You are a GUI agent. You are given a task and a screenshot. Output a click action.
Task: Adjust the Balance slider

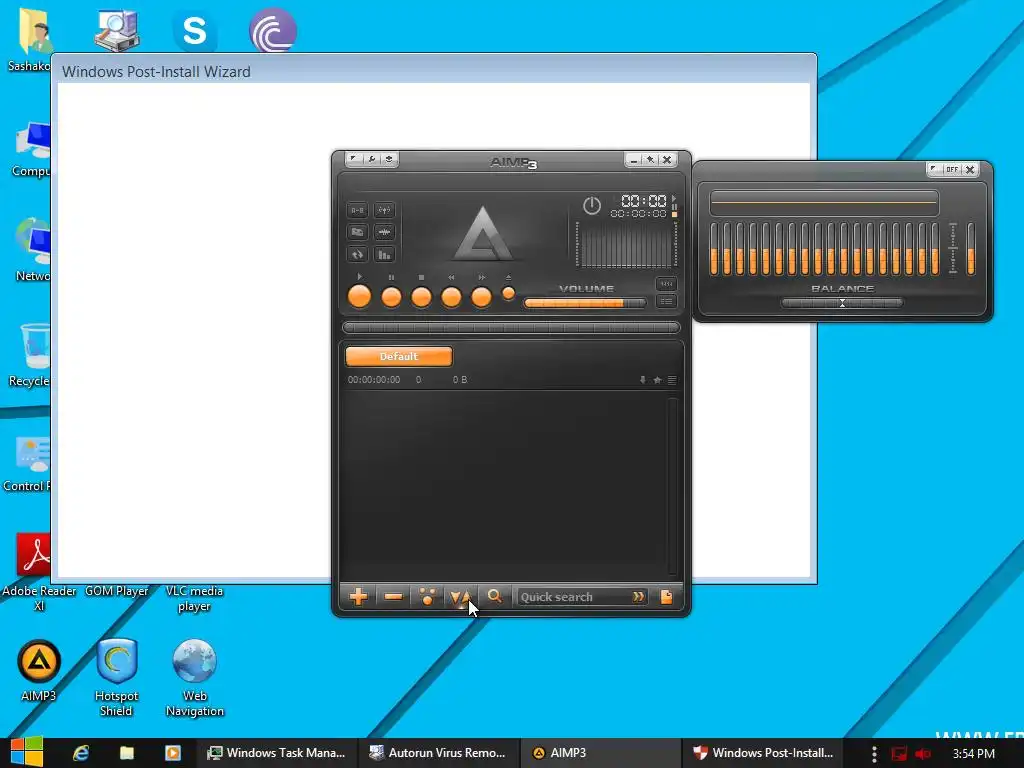[x=842, y=303]
